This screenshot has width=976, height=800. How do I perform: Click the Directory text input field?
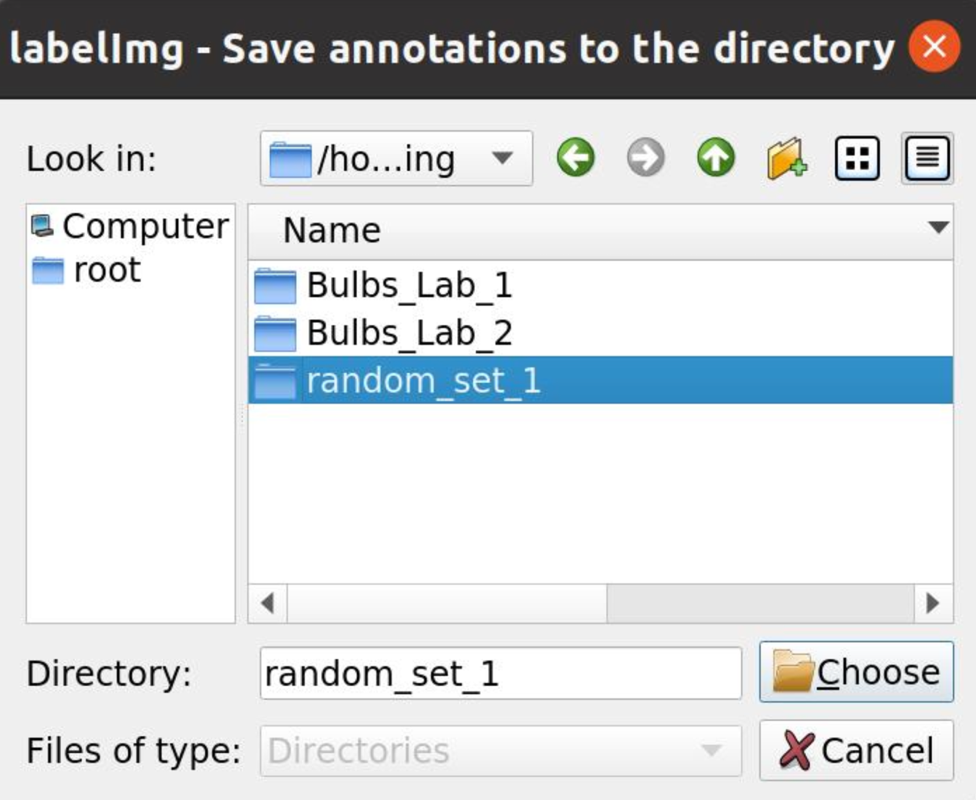(x=500, y=673)
